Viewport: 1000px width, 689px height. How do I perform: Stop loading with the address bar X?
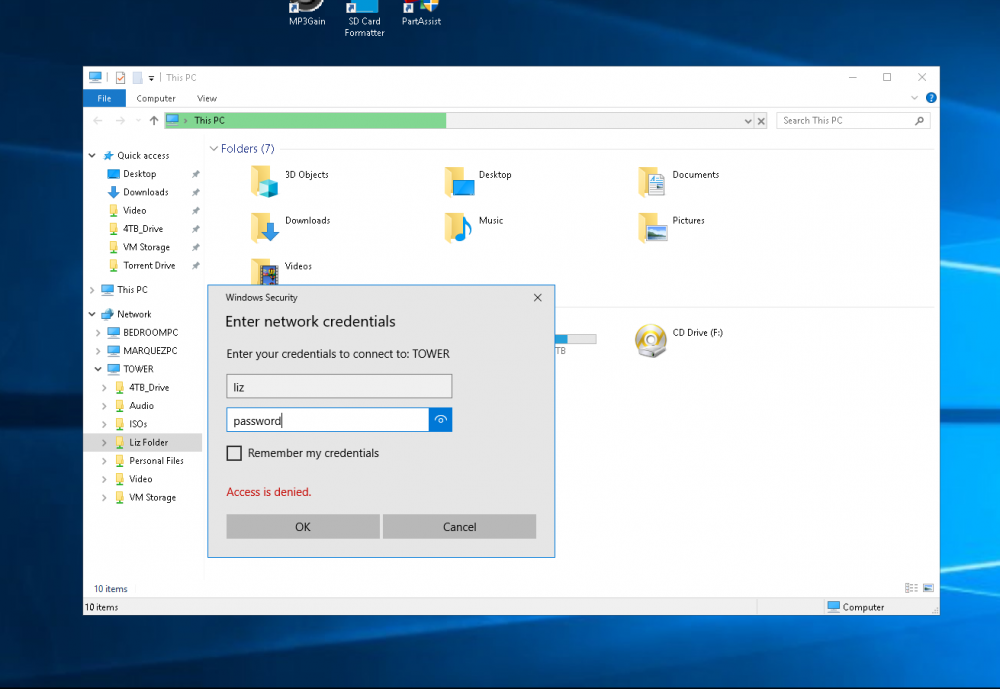point(761,121)
